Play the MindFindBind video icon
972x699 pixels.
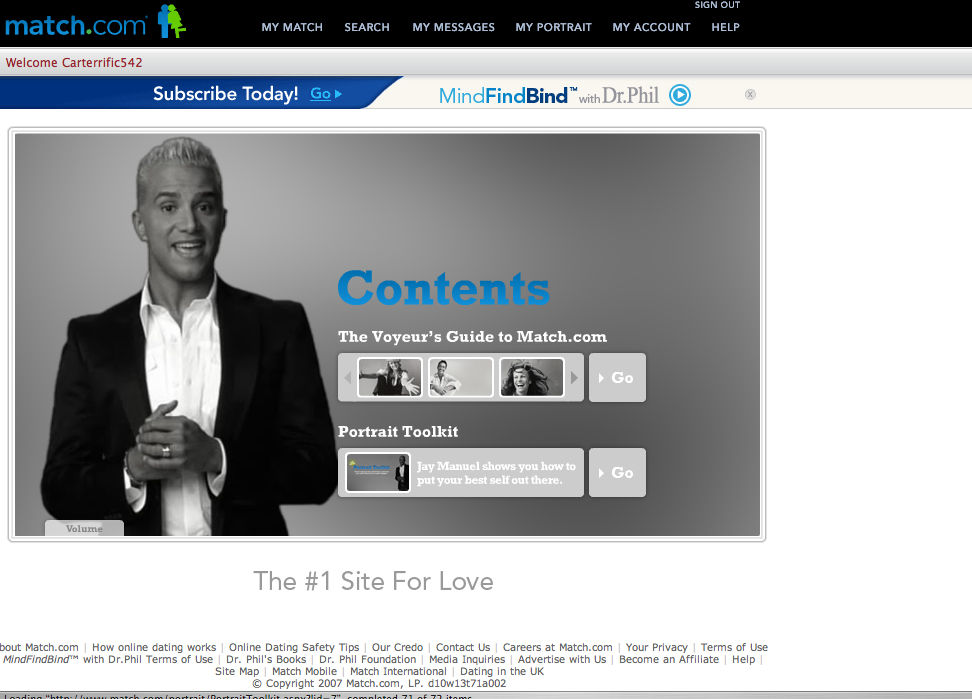[679, 95]
